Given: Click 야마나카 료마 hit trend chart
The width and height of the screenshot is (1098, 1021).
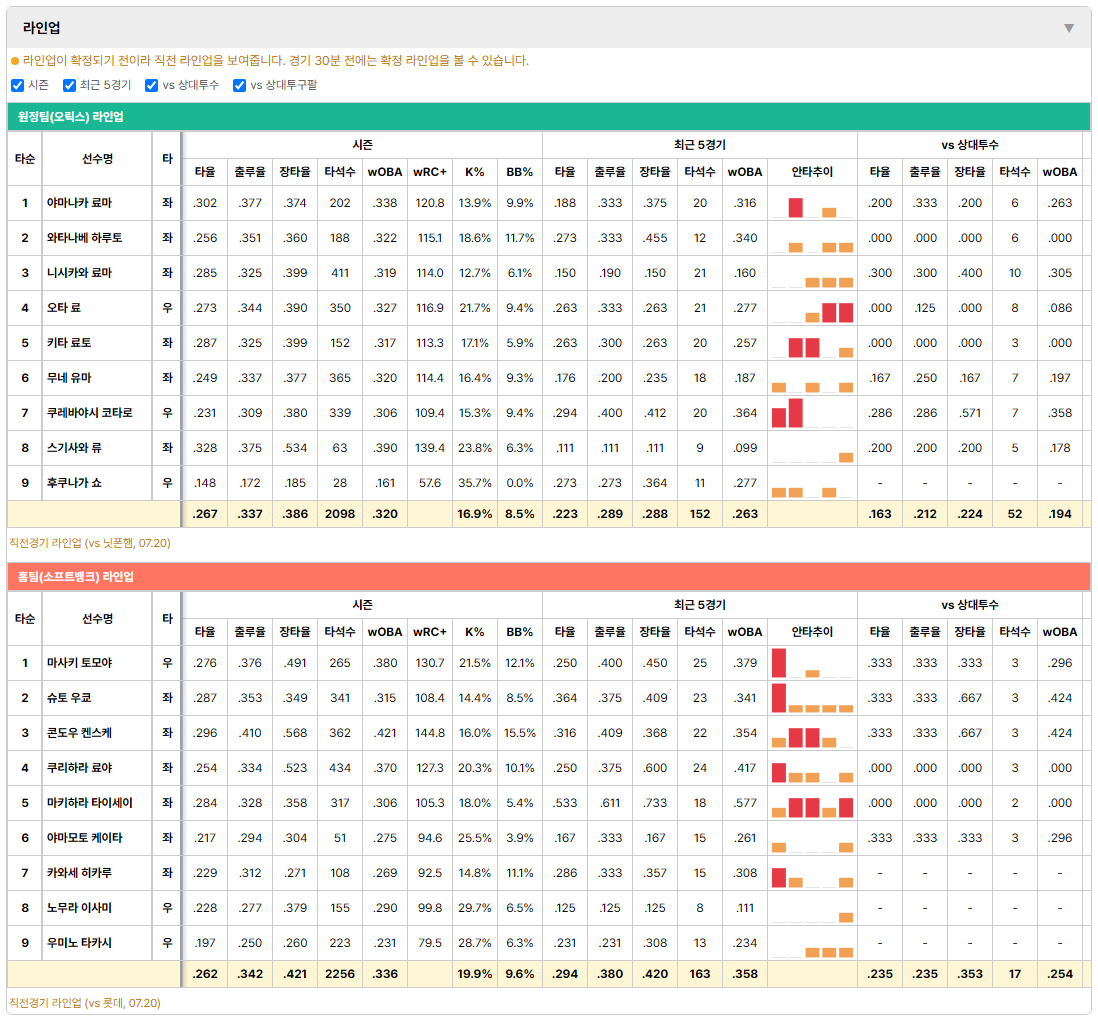Looking at the screenshot, I should 812,204.
